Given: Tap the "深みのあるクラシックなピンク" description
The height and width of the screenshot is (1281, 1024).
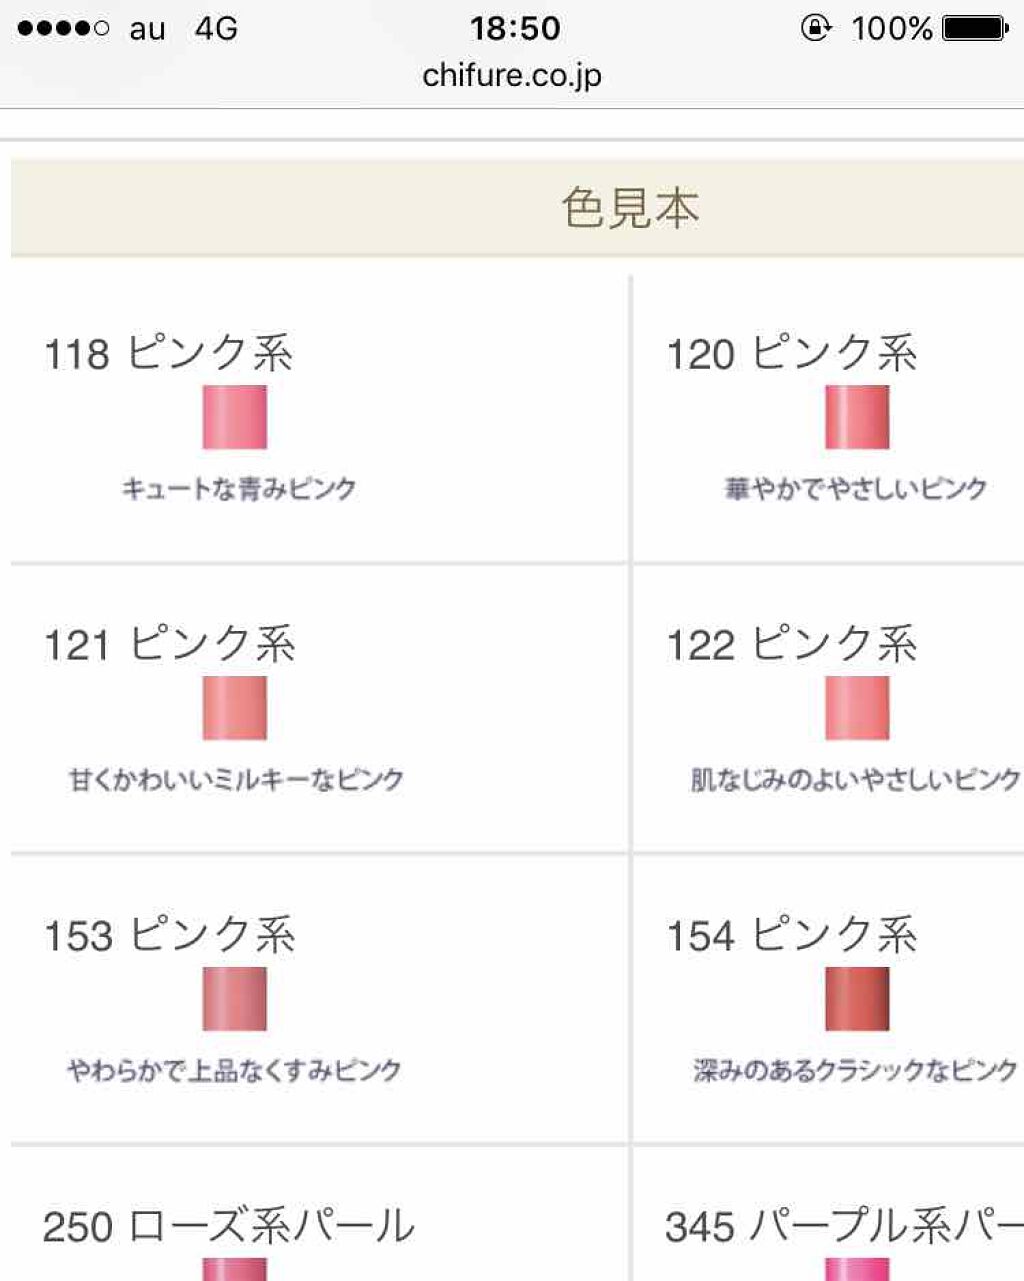Looking at the screenshot, I should tap(855, 1071).
